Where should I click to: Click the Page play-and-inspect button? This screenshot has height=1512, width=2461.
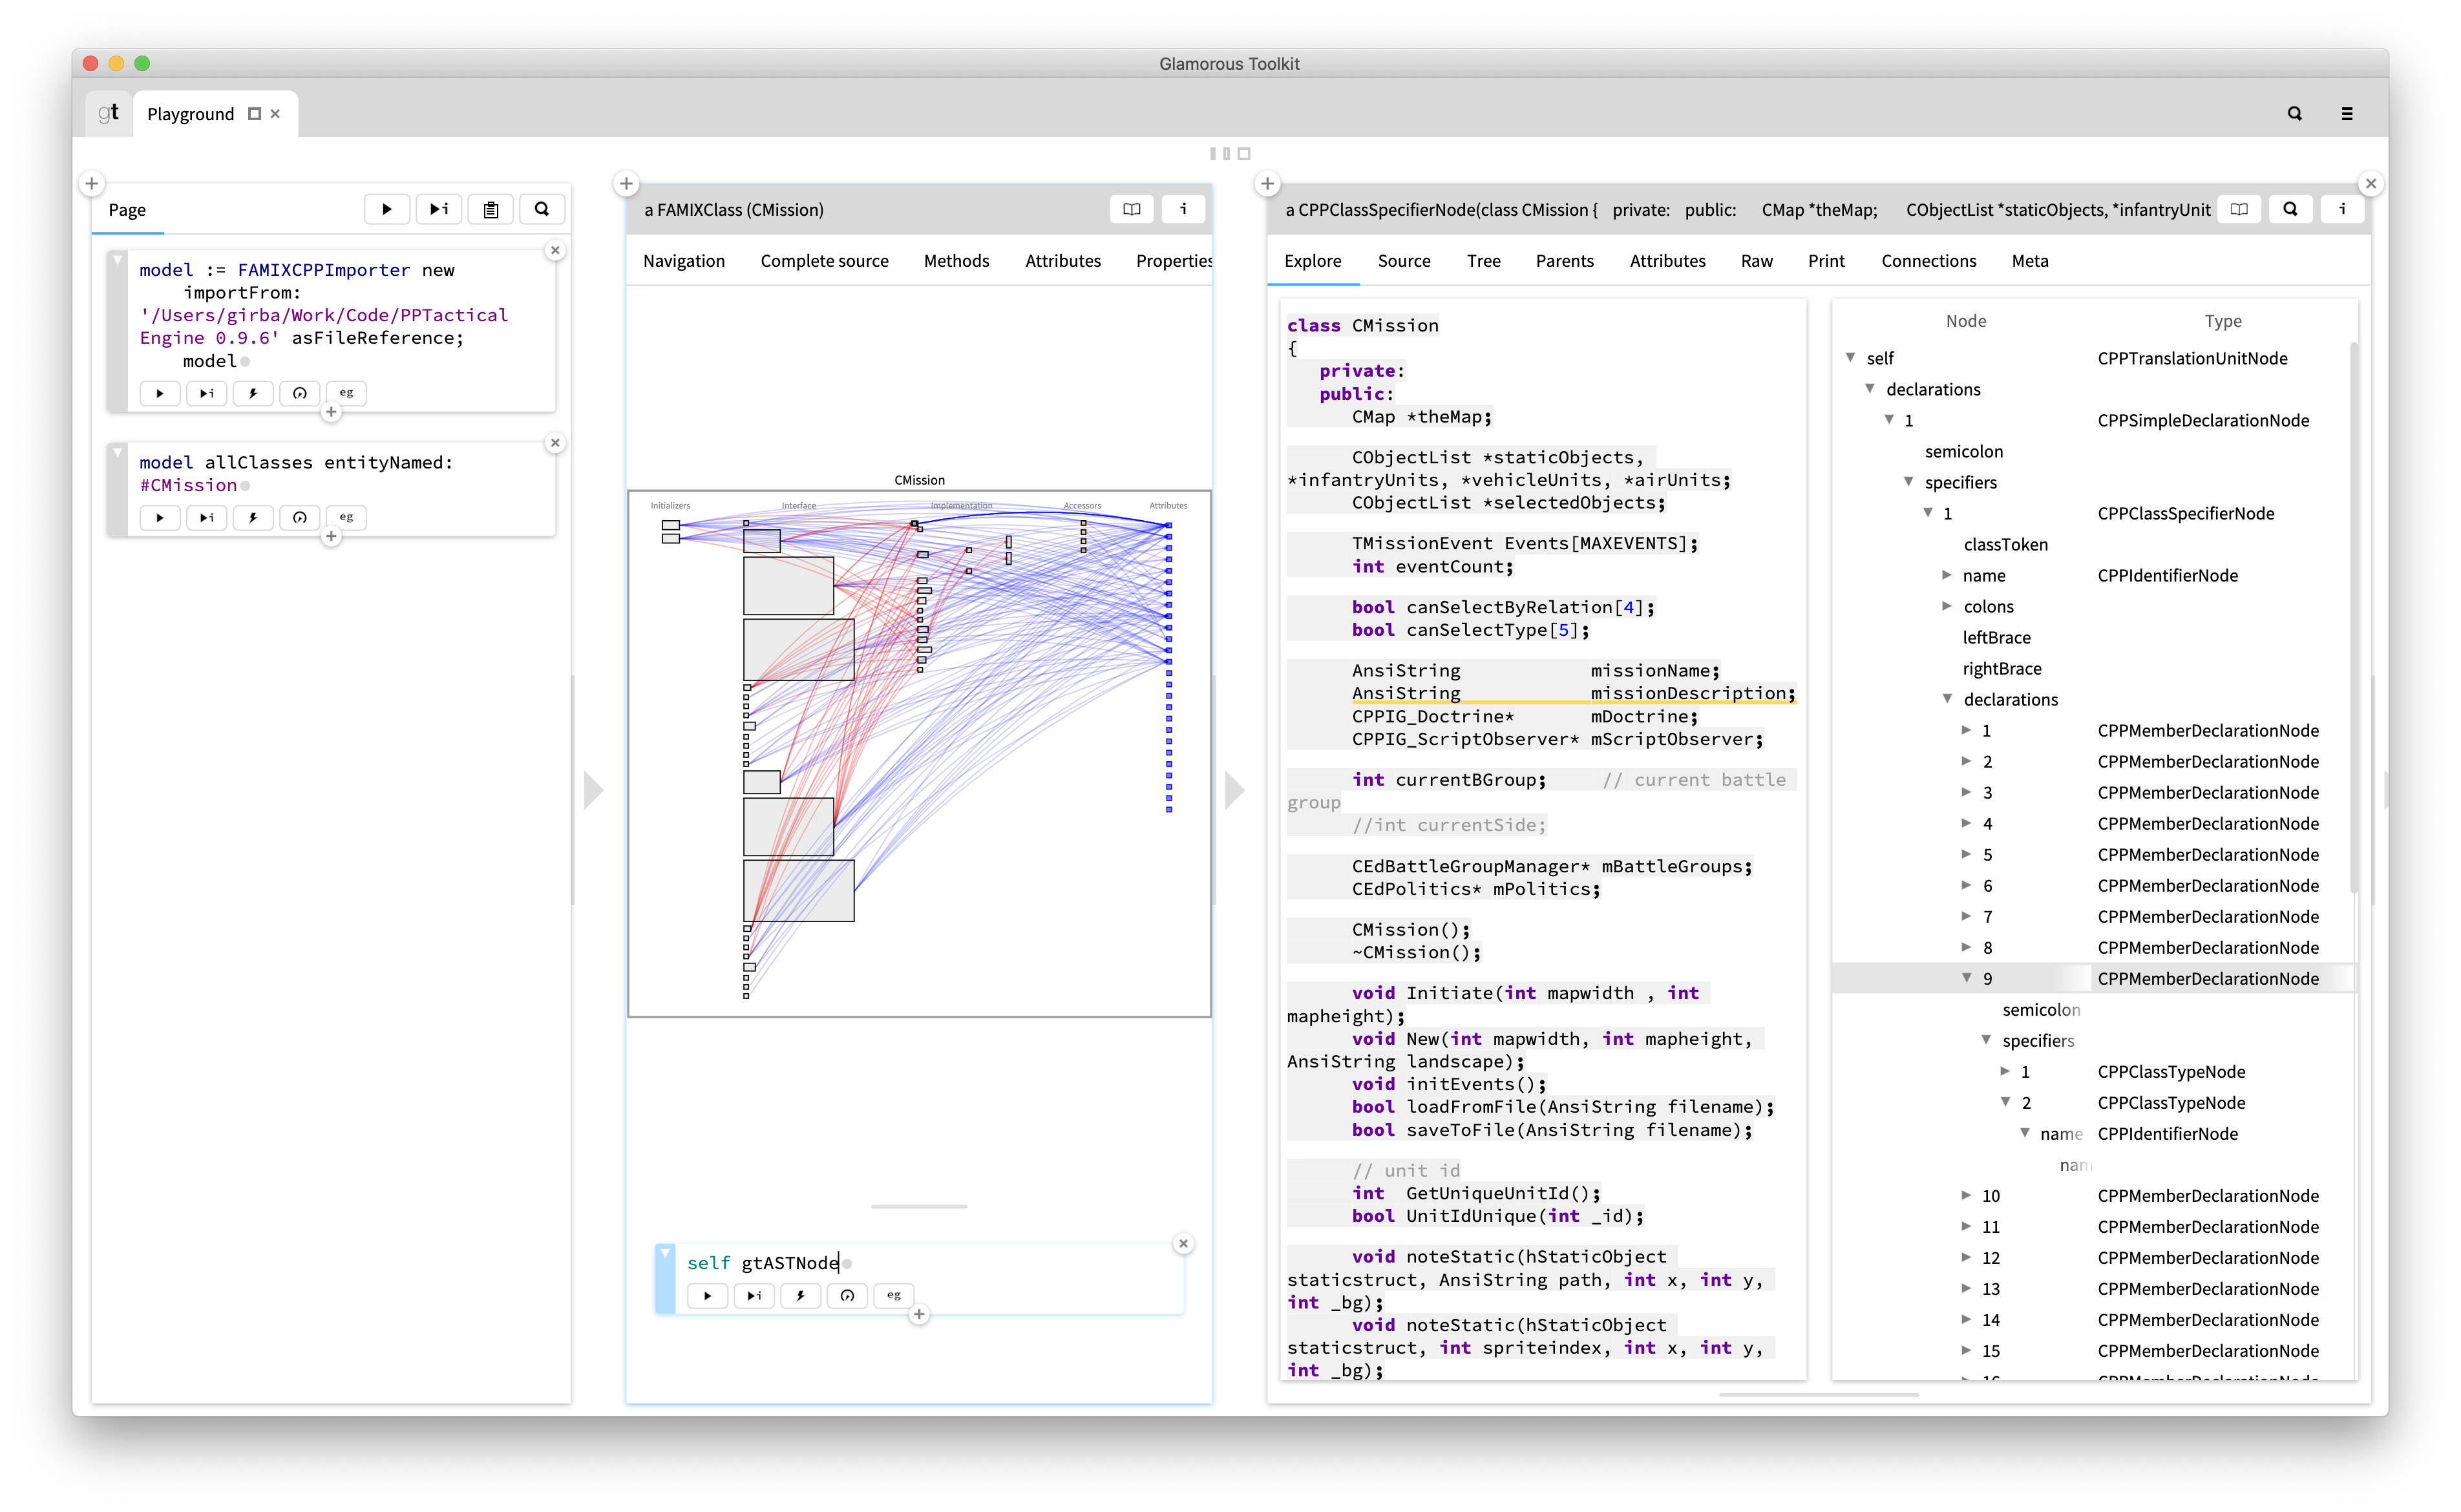(438, 209)
